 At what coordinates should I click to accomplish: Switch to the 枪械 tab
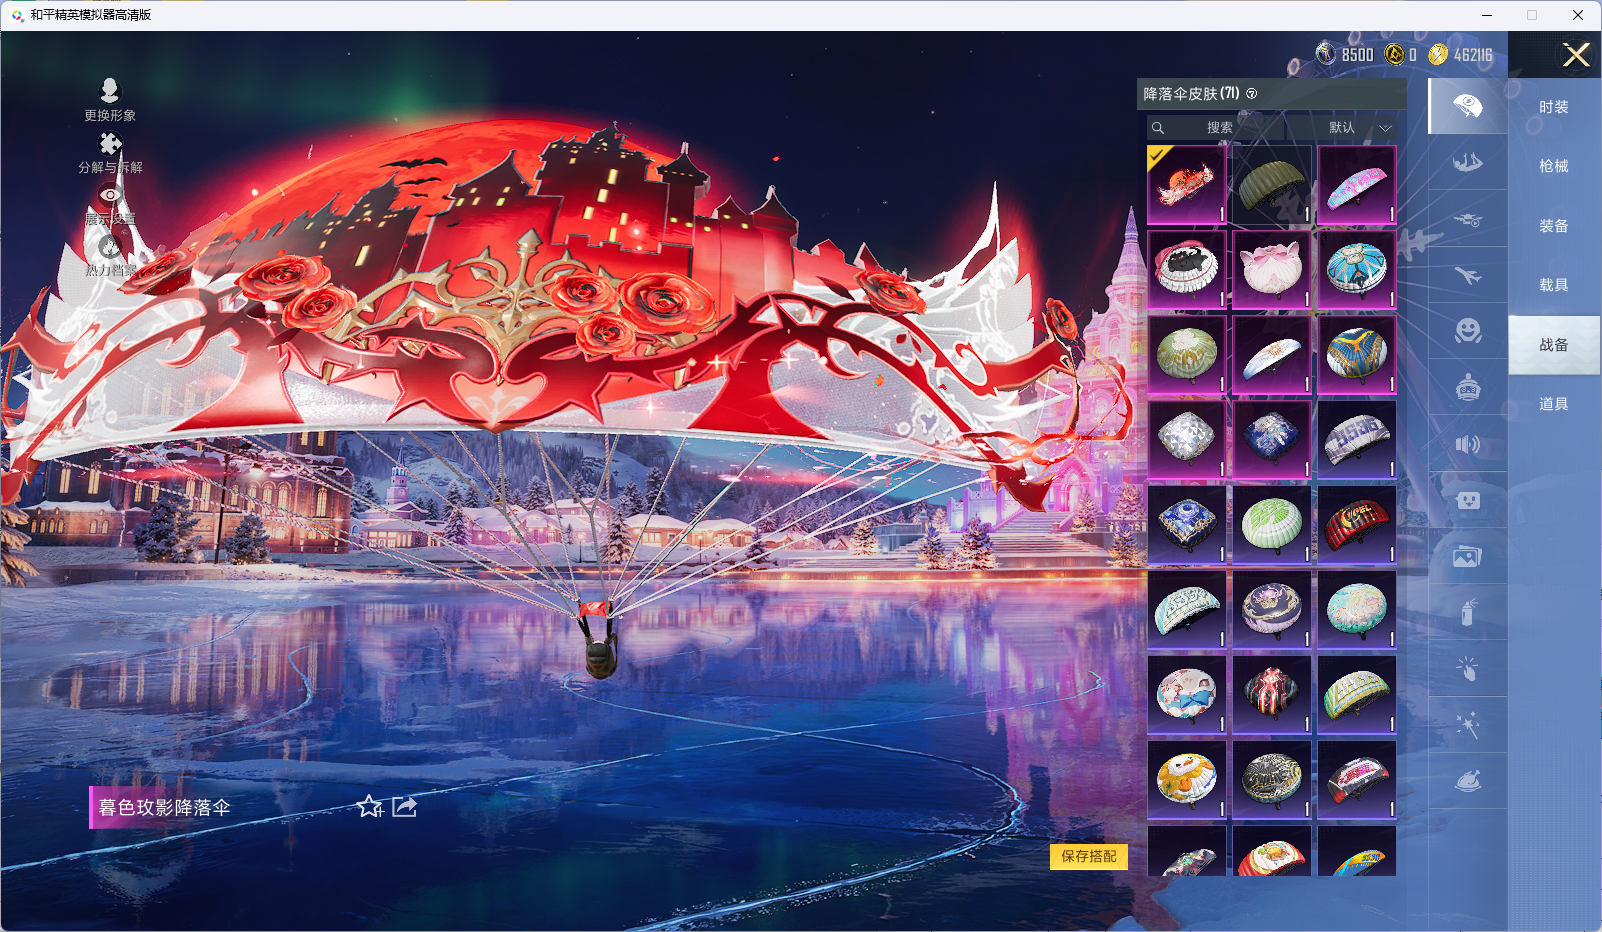pos(1553,166)
